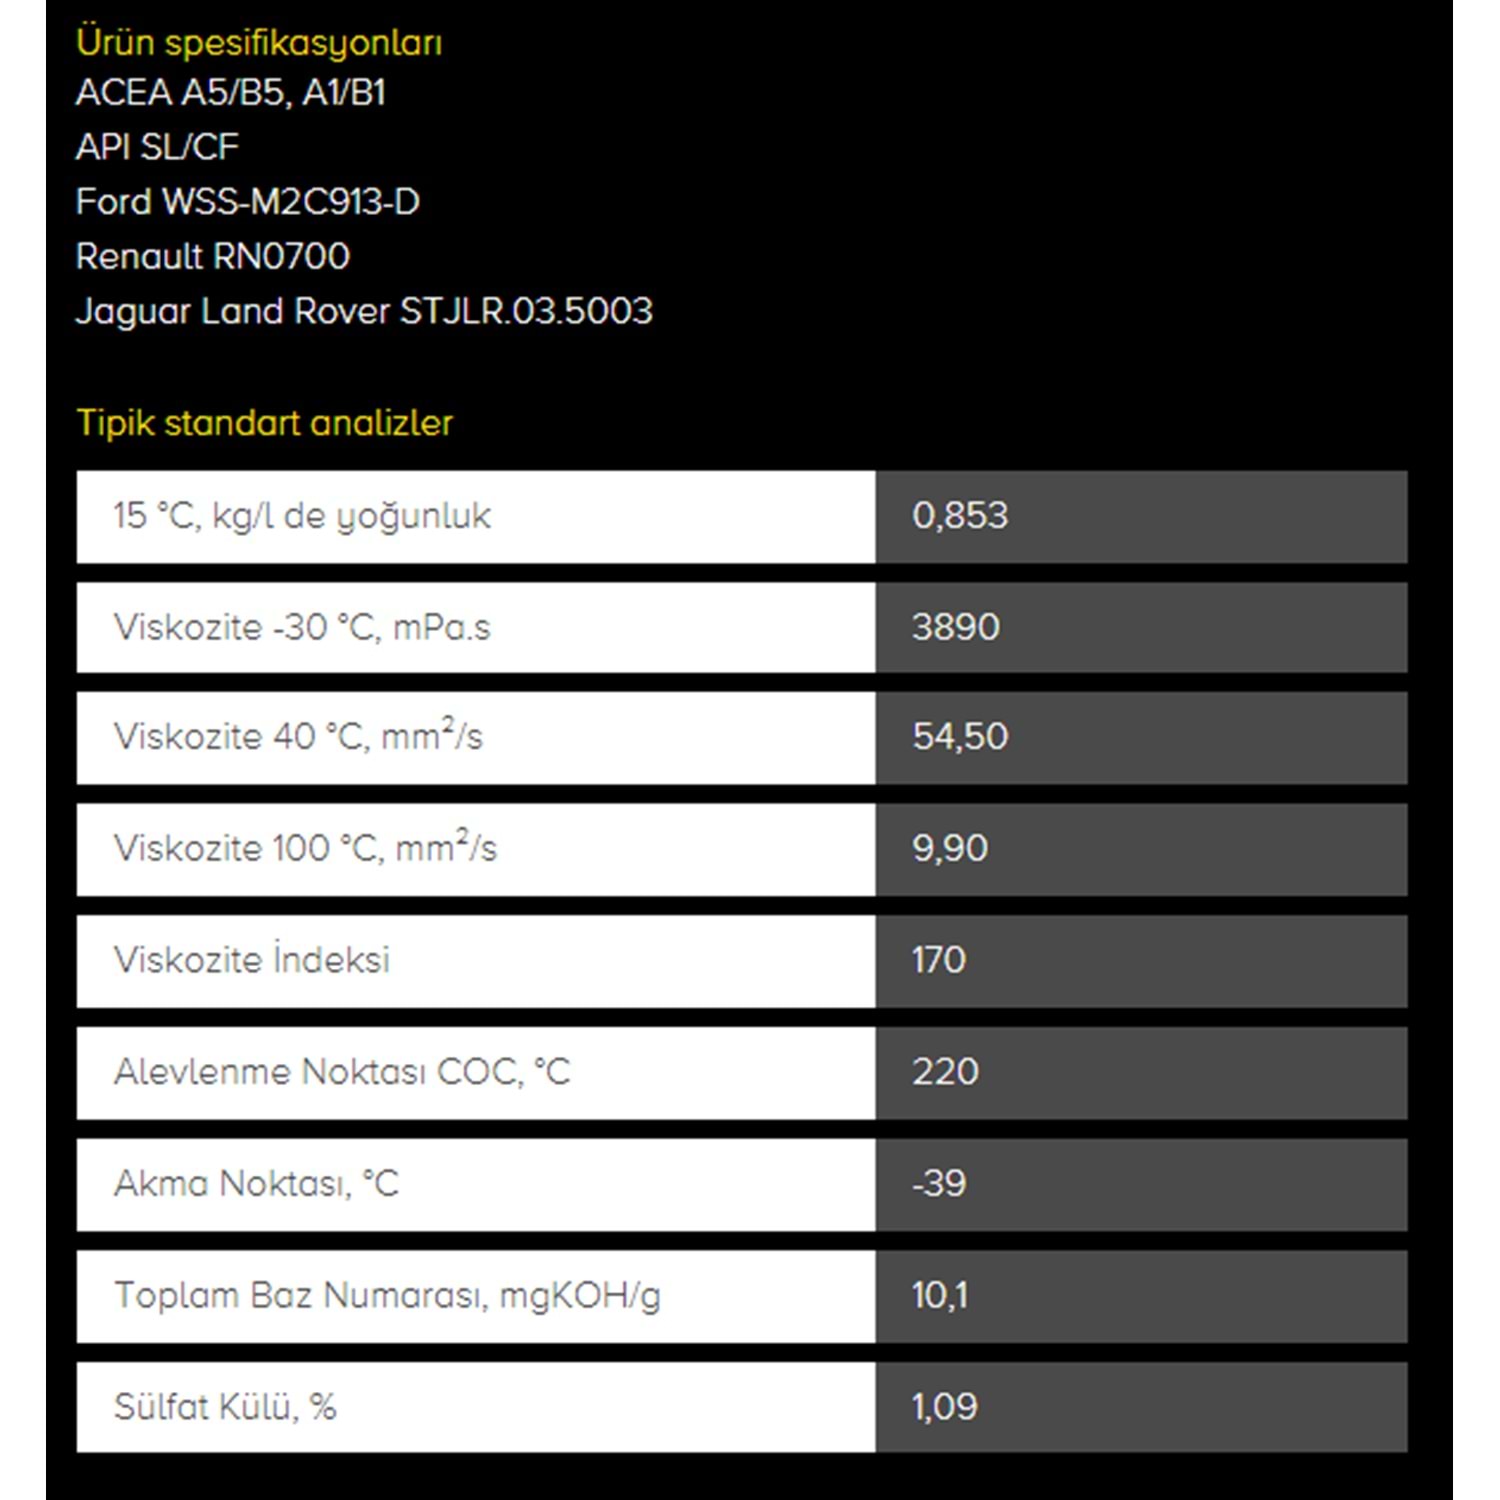Select the ACEA A5/B5, A1/B1 line
Screen dimensions: 1500x1500
(231, 93)
